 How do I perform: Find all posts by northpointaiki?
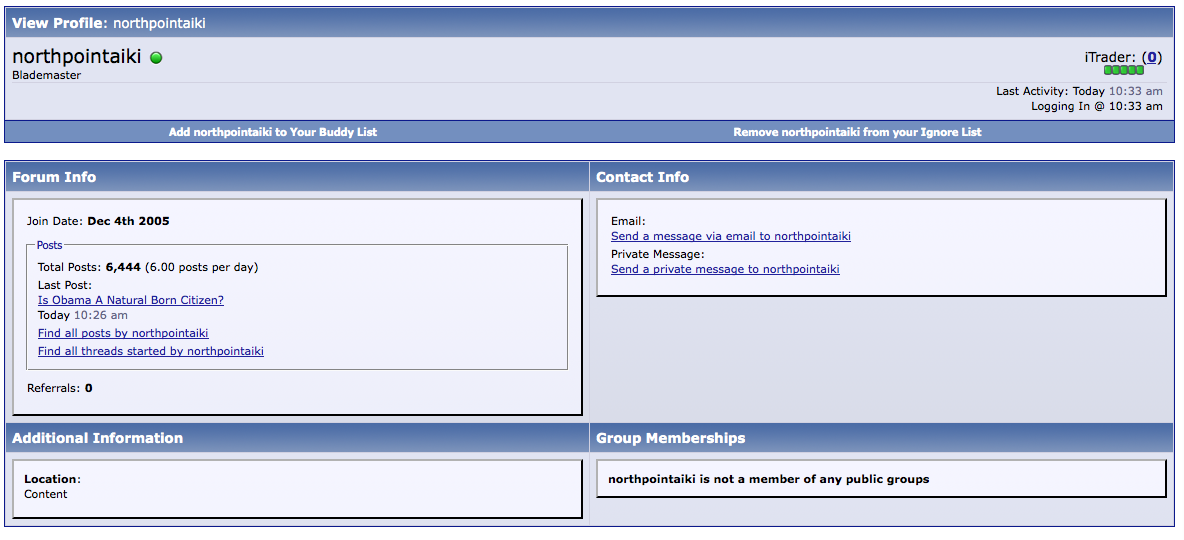123,333
